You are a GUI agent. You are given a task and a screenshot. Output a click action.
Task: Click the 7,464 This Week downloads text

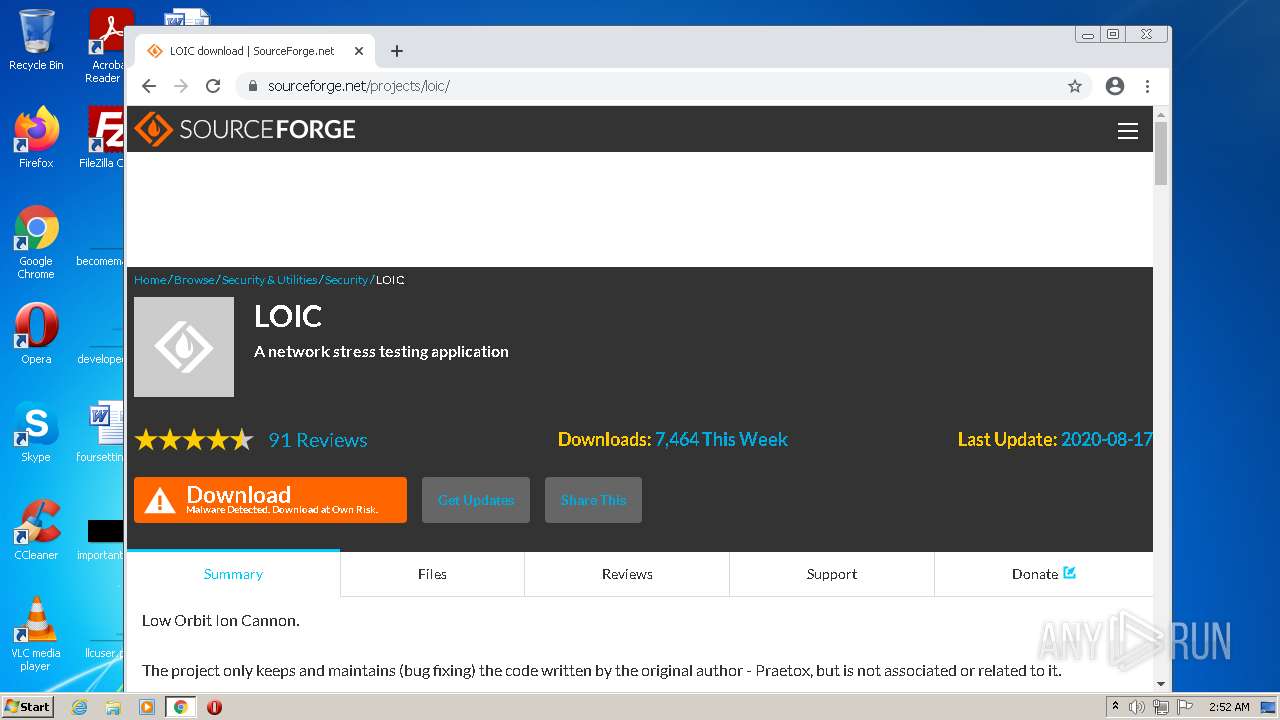click(x=721, y=440)
